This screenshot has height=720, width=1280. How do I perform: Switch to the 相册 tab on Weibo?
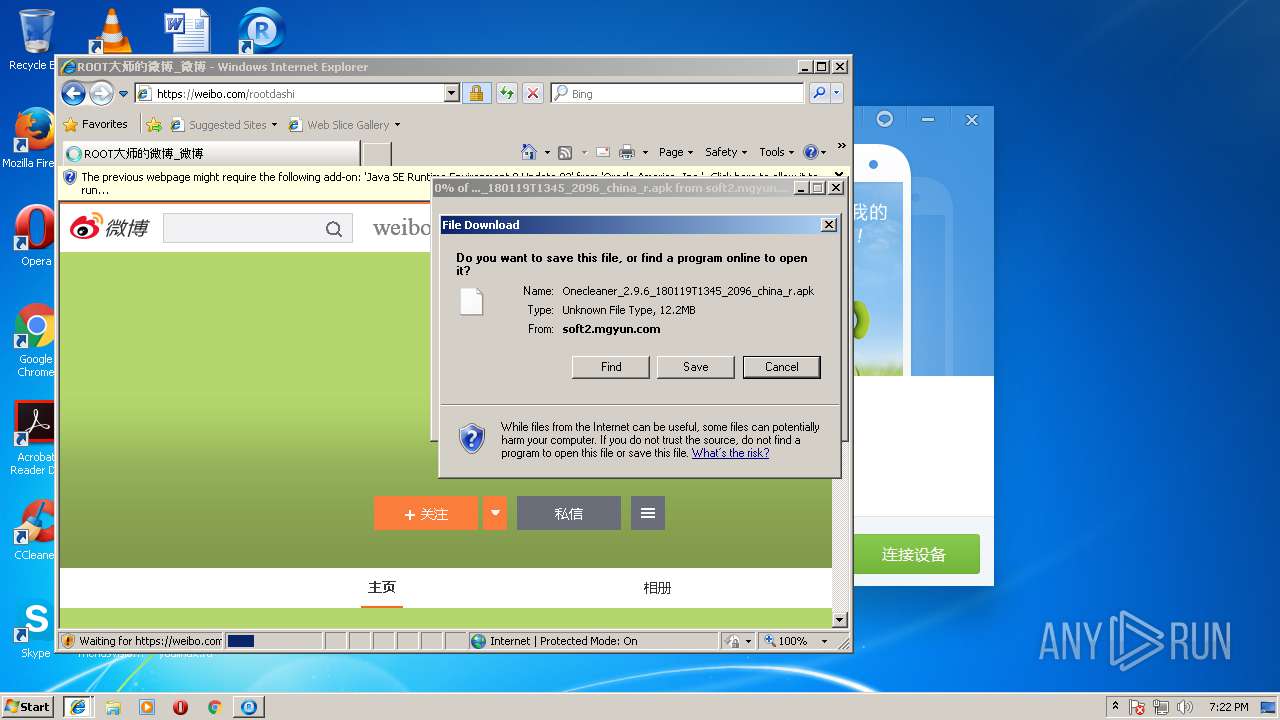click(x=657, y=588)
